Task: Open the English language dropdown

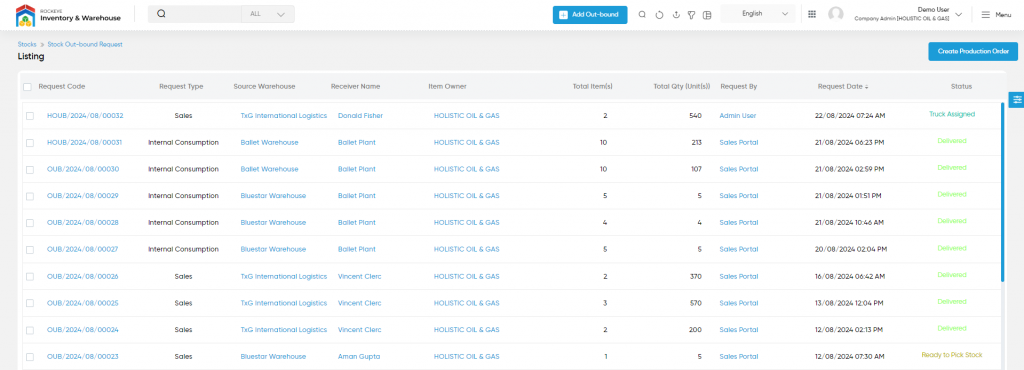Action: [x=758, y=14]
